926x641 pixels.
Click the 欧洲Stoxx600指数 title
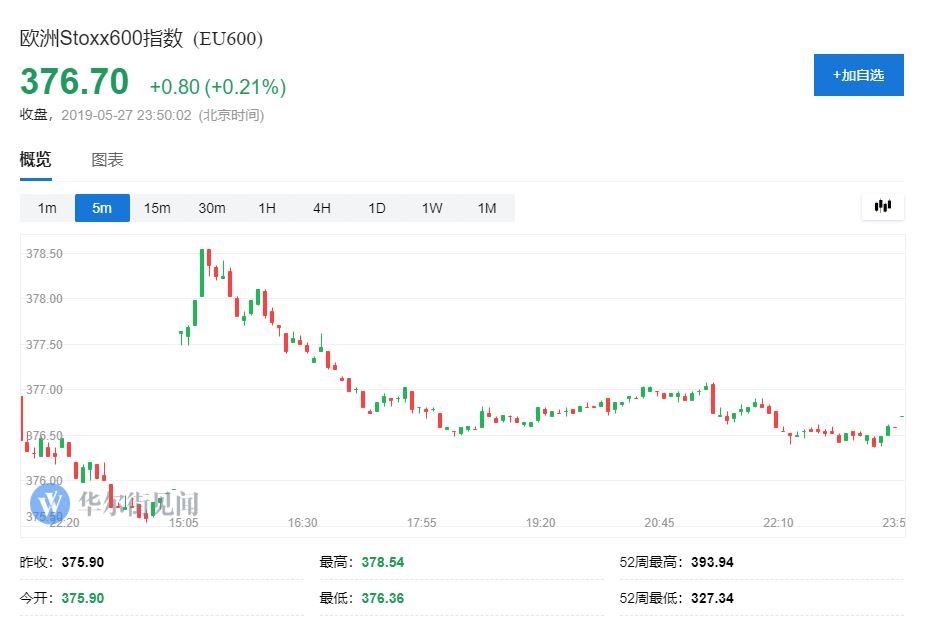pos(102,39)
